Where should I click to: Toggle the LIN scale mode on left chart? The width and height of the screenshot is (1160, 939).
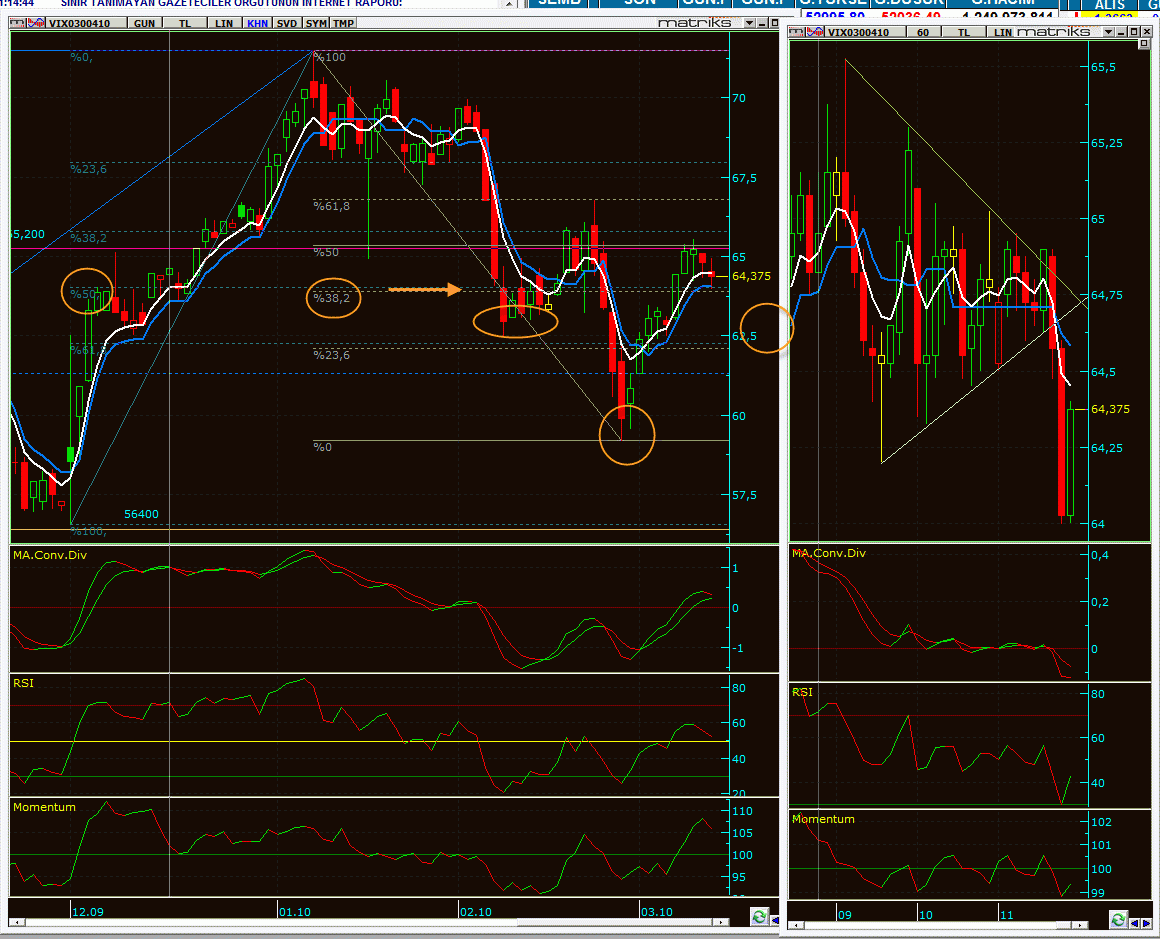(x=224, y=24)
